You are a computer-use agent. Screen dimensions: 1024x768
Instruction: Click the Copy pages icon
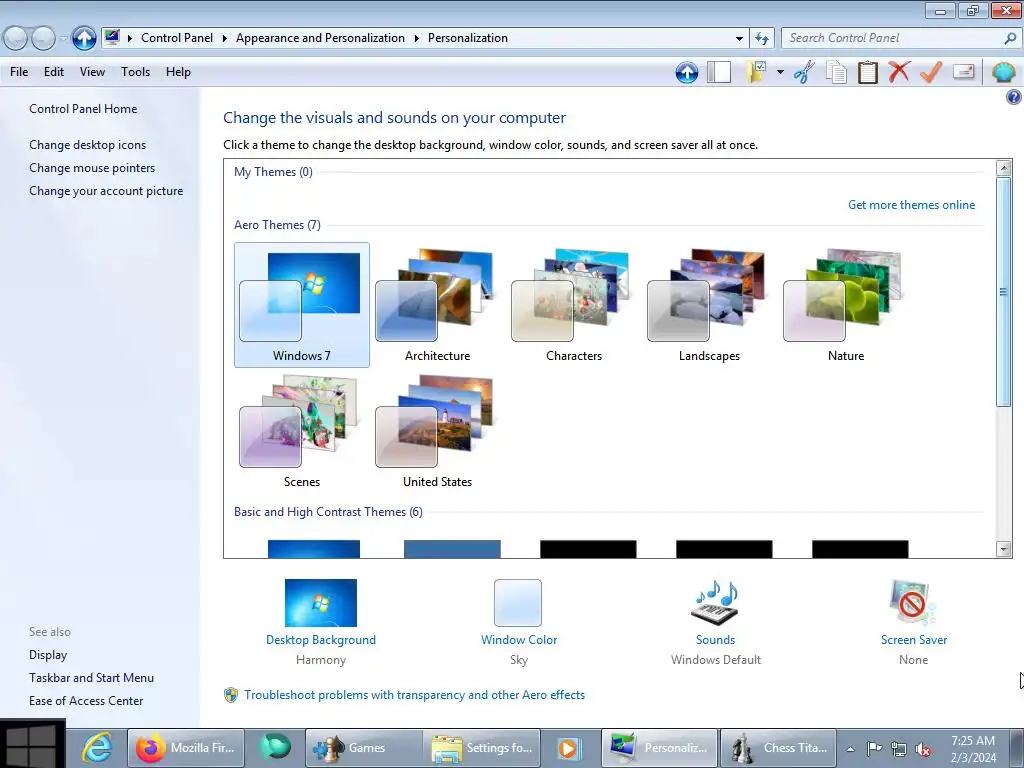click(836, 72)
